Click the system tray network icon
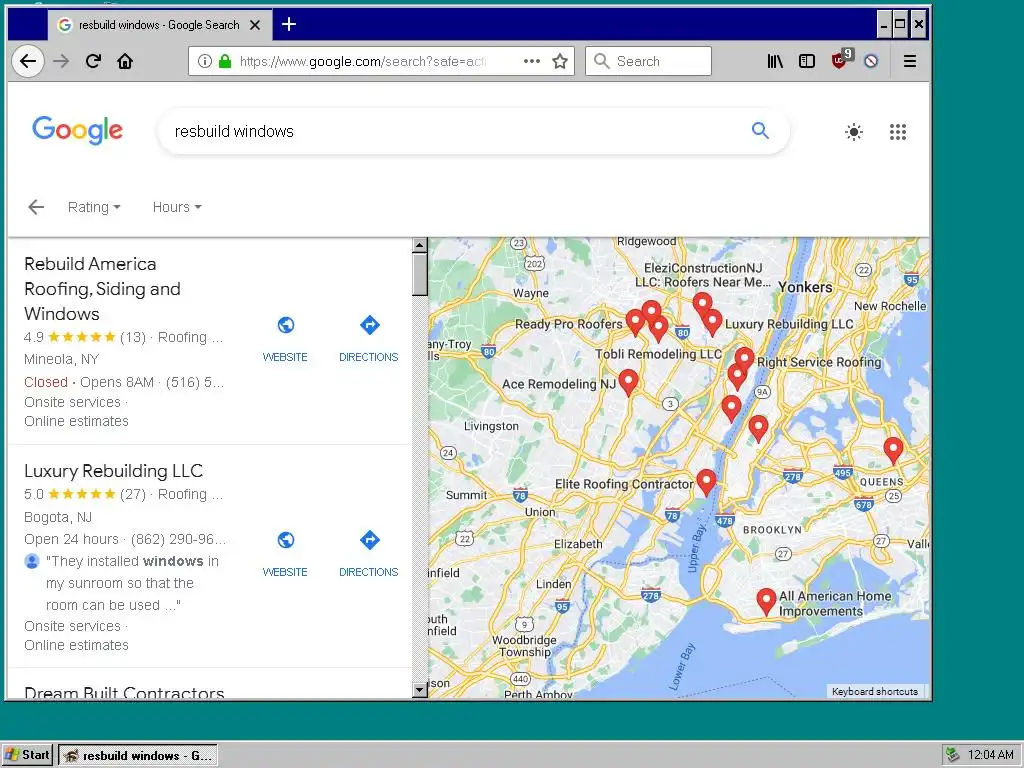The width and height of the screenshot is (1024, 768). tap(953, 755)
